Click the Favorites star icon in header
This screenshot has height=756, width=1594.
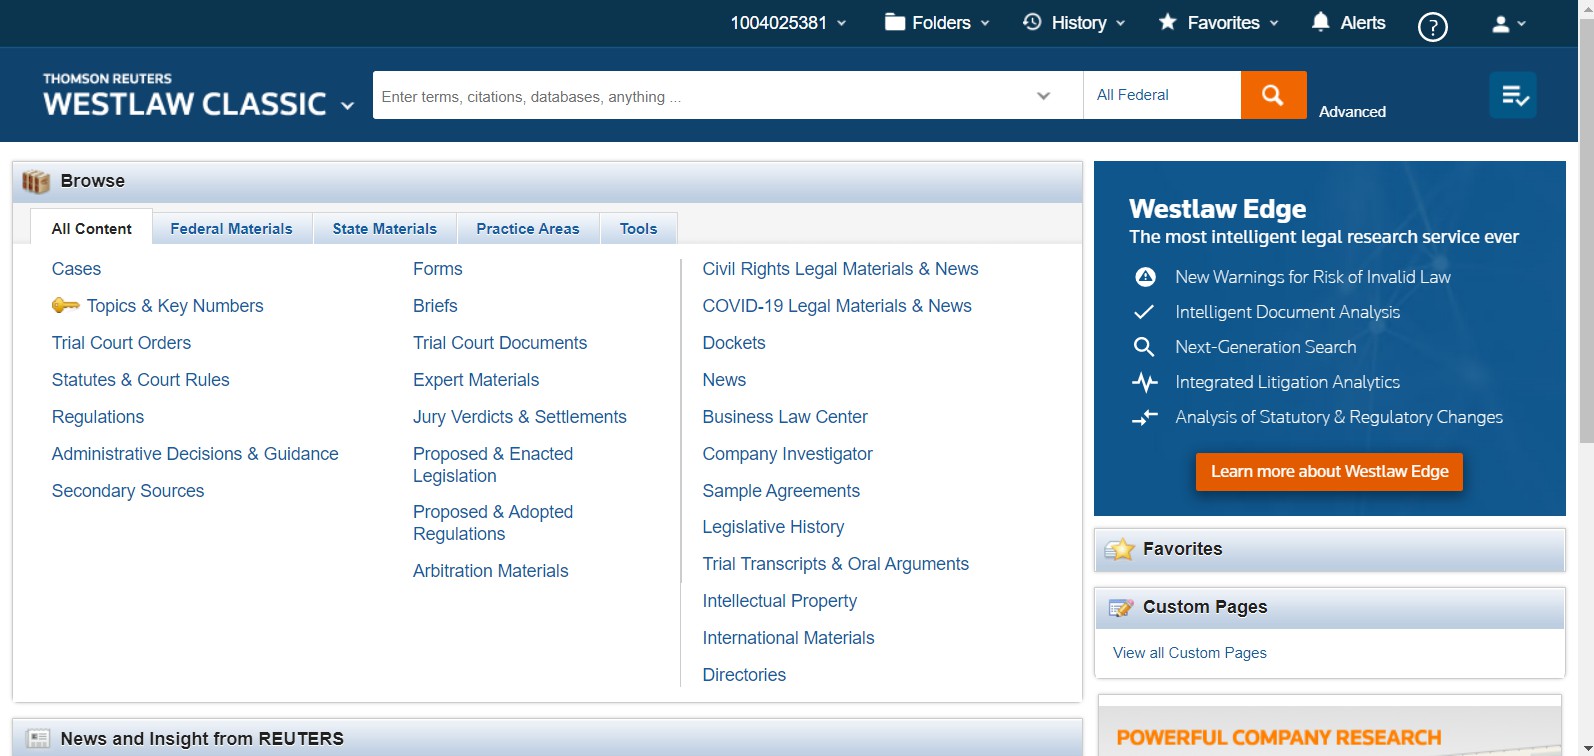[x=1167, y=22]
